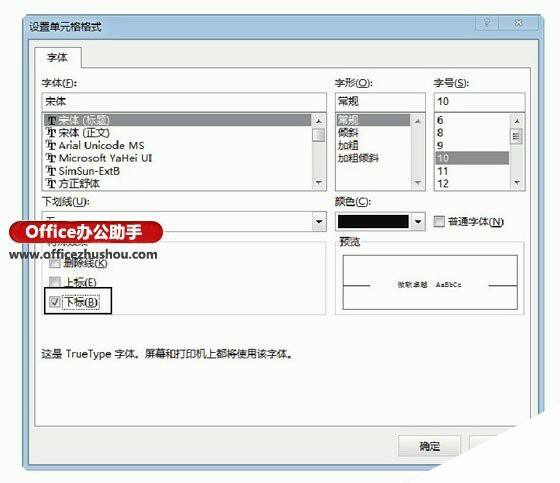This screenshot has height=483, width=560.
Task: Select font size 10 in list
Action: coord(472,158)
